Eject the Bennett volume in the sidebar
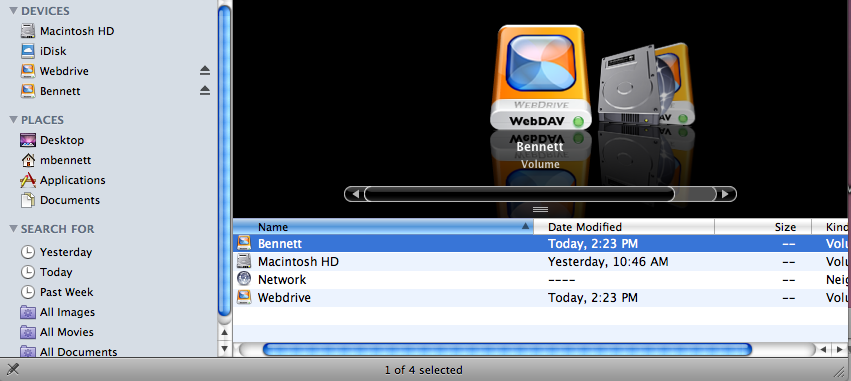 205,91
